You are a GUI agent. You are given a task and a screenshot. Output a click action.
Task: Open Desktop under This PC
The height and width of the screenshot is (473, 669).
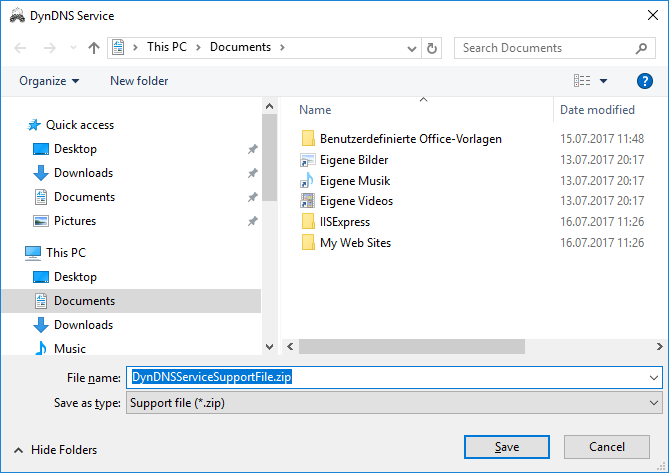pos(75,277)
